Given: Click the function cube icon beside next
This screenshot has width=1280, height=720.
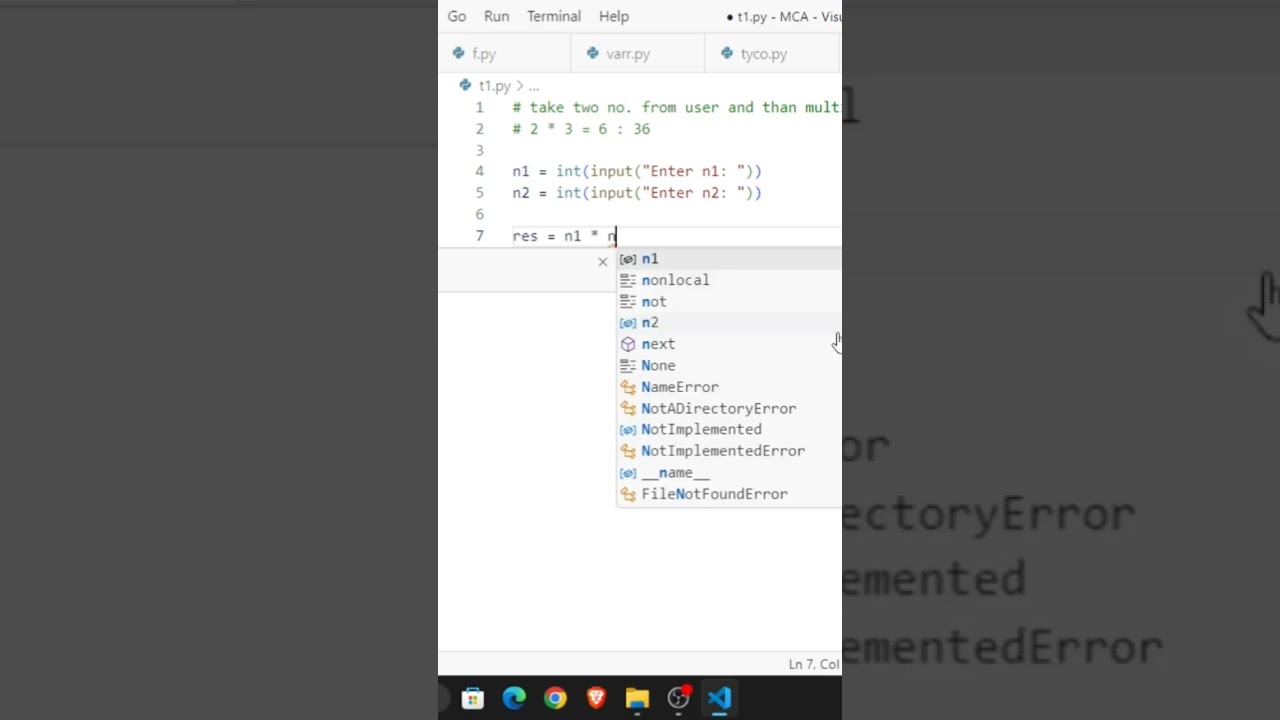Looking at the screenshot, I should click(x=628, y=344).
